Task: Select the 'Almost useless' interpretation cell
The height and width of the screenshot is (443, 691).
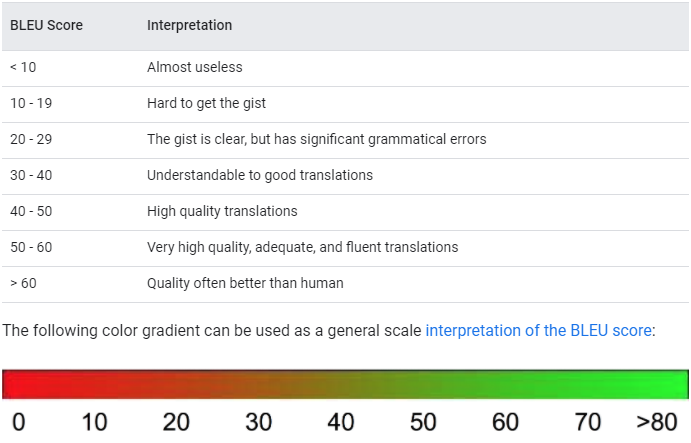Action: tap(195, 67)
